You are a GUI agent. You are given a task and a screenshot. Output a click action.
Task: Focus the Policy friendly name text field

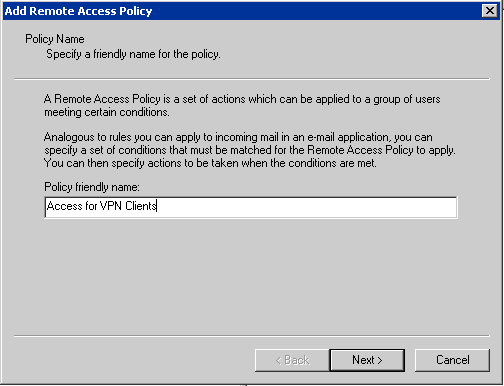pos(251,207)
